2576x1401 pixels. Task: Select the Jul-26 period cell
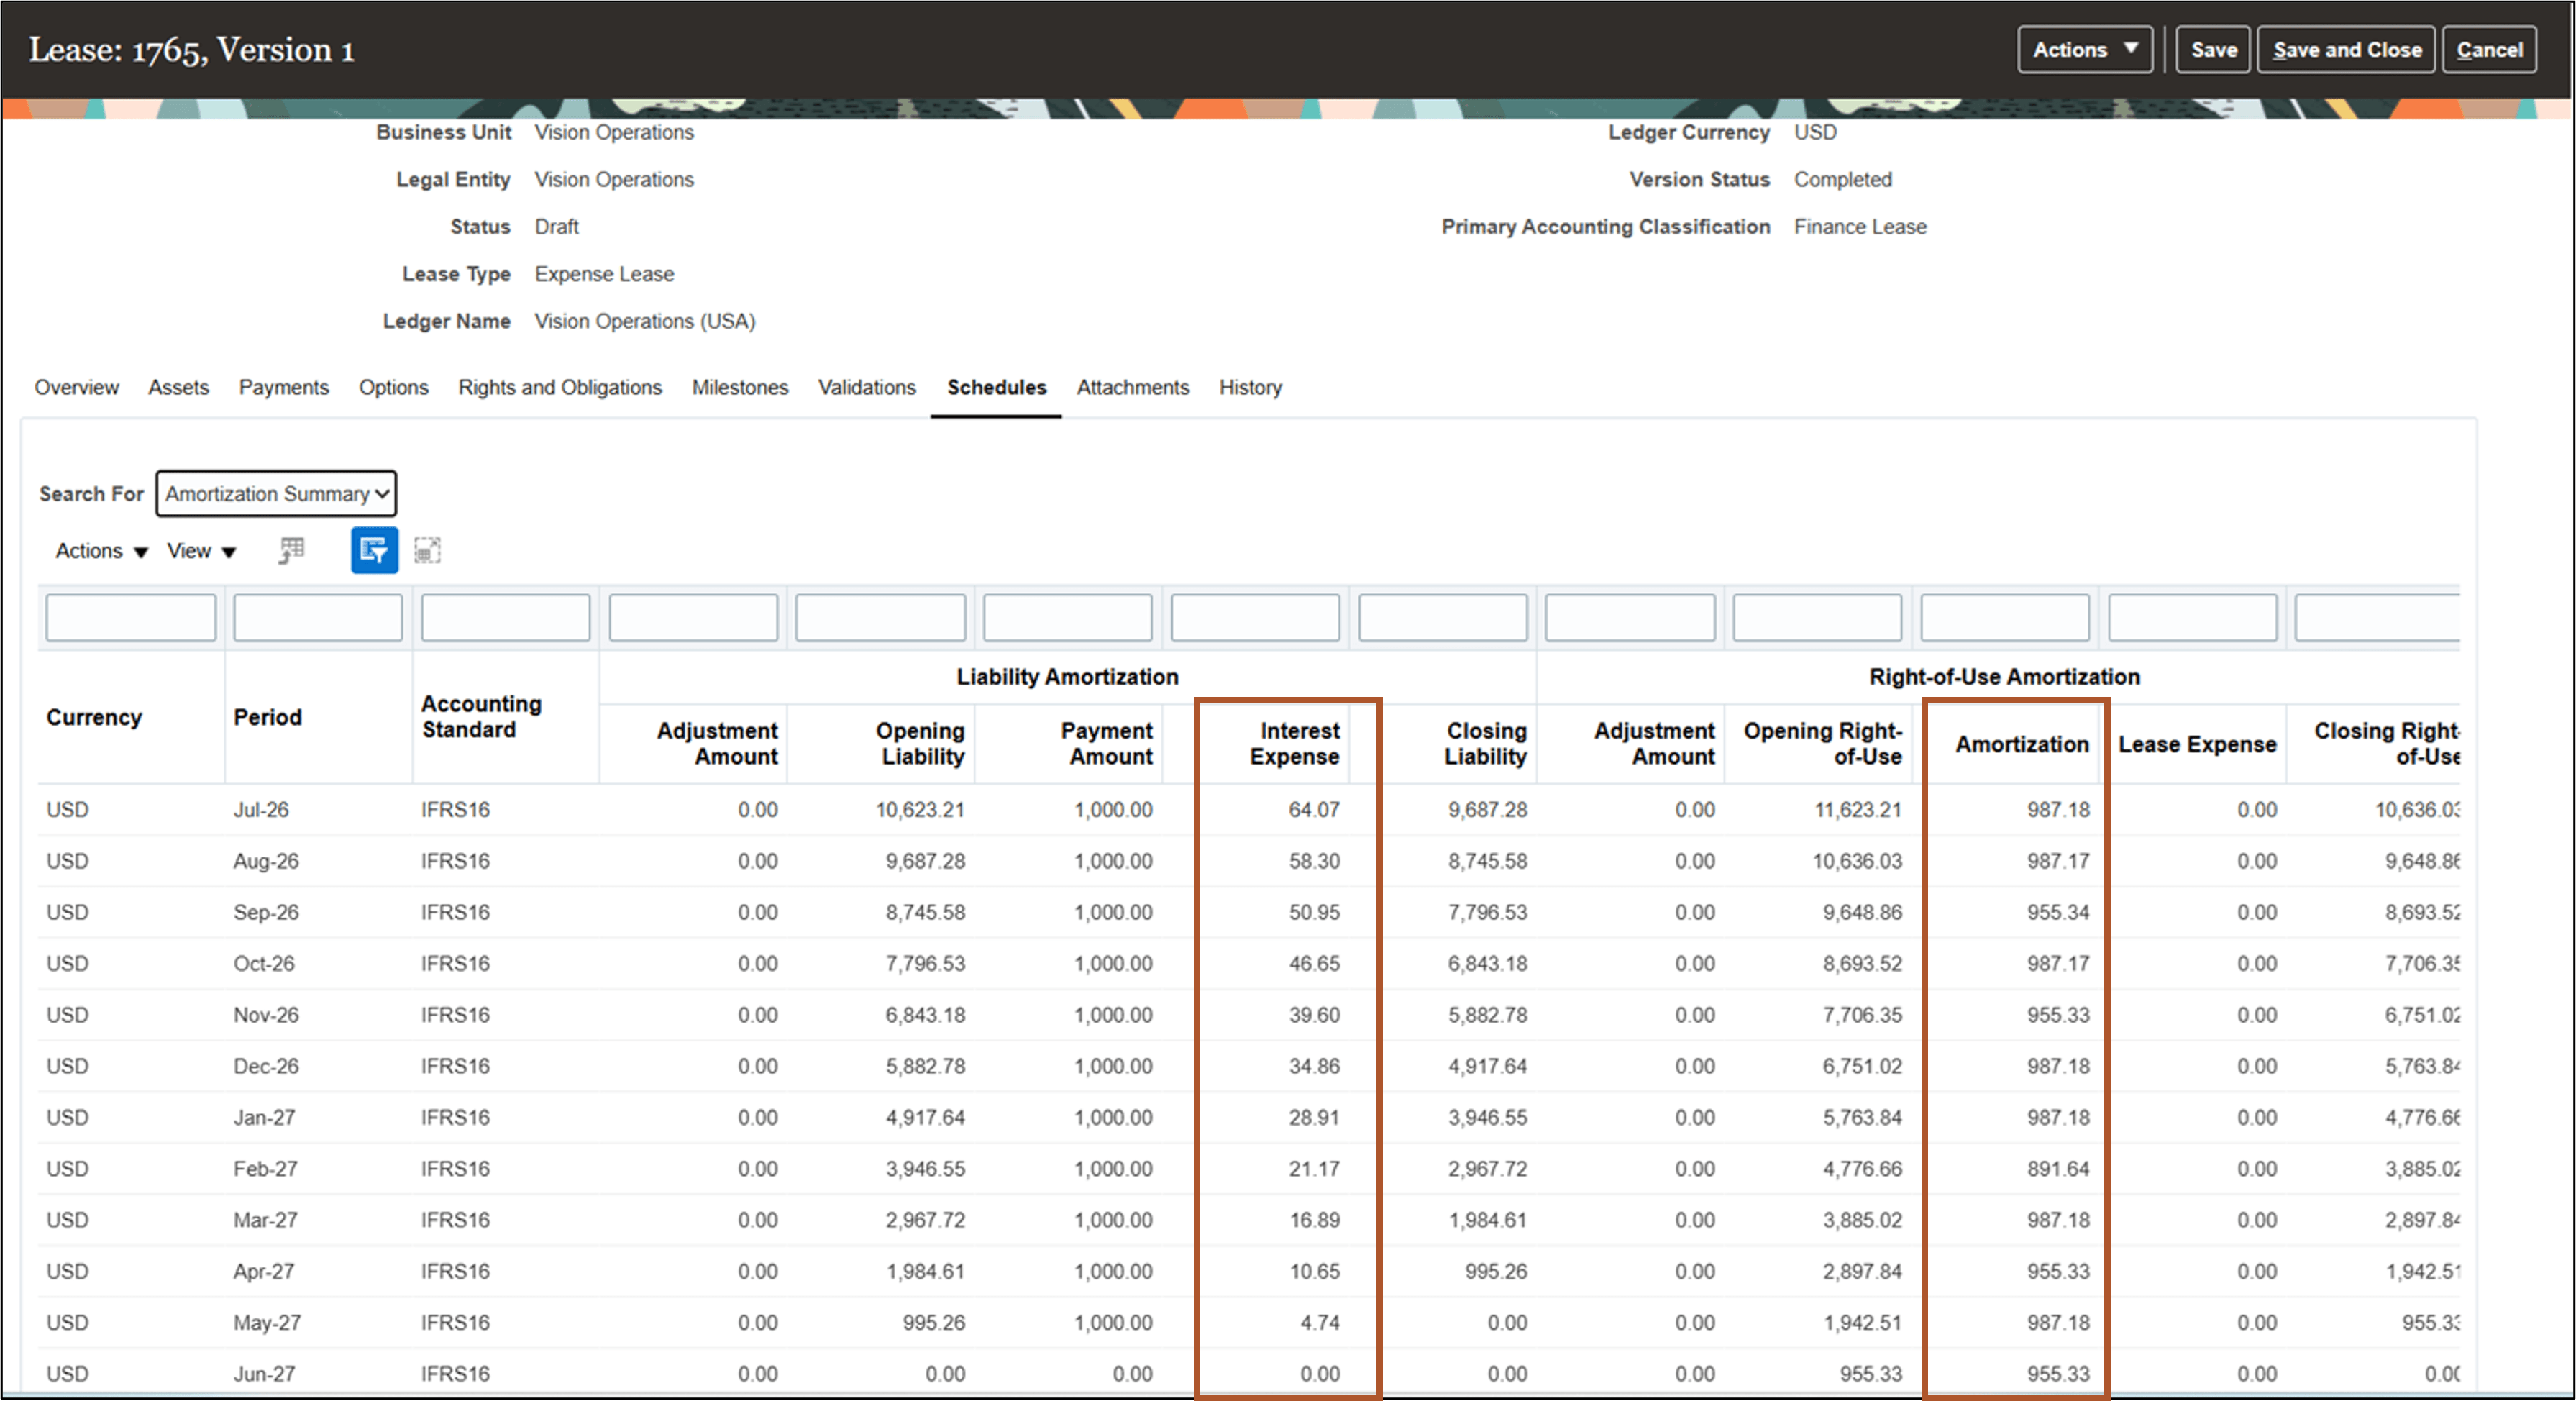click(x=261, y=809)
